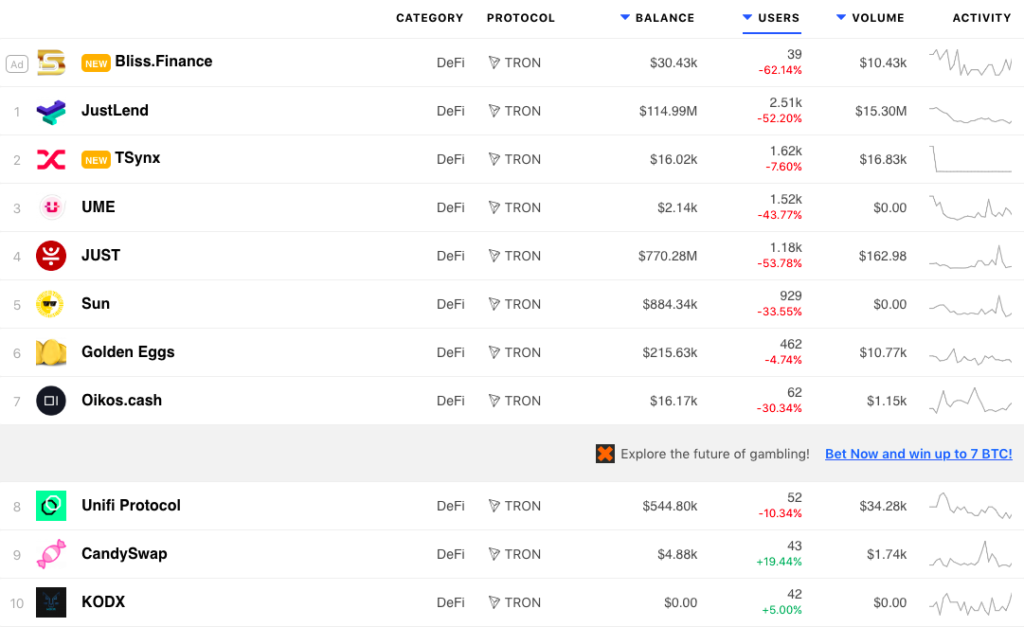
Task: Click the Golden Eggs logo icon
Action: (x=51, y=352)
